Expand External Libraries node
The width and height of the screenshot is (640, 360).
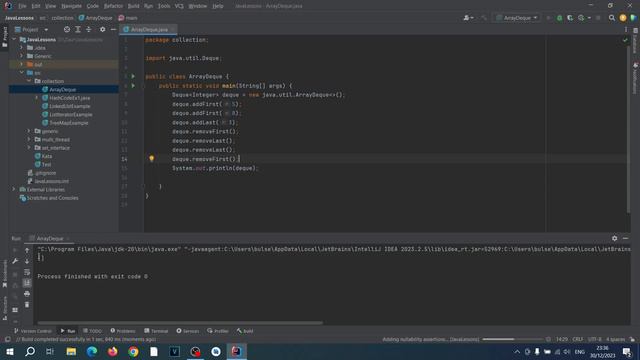tap(14, 189)
